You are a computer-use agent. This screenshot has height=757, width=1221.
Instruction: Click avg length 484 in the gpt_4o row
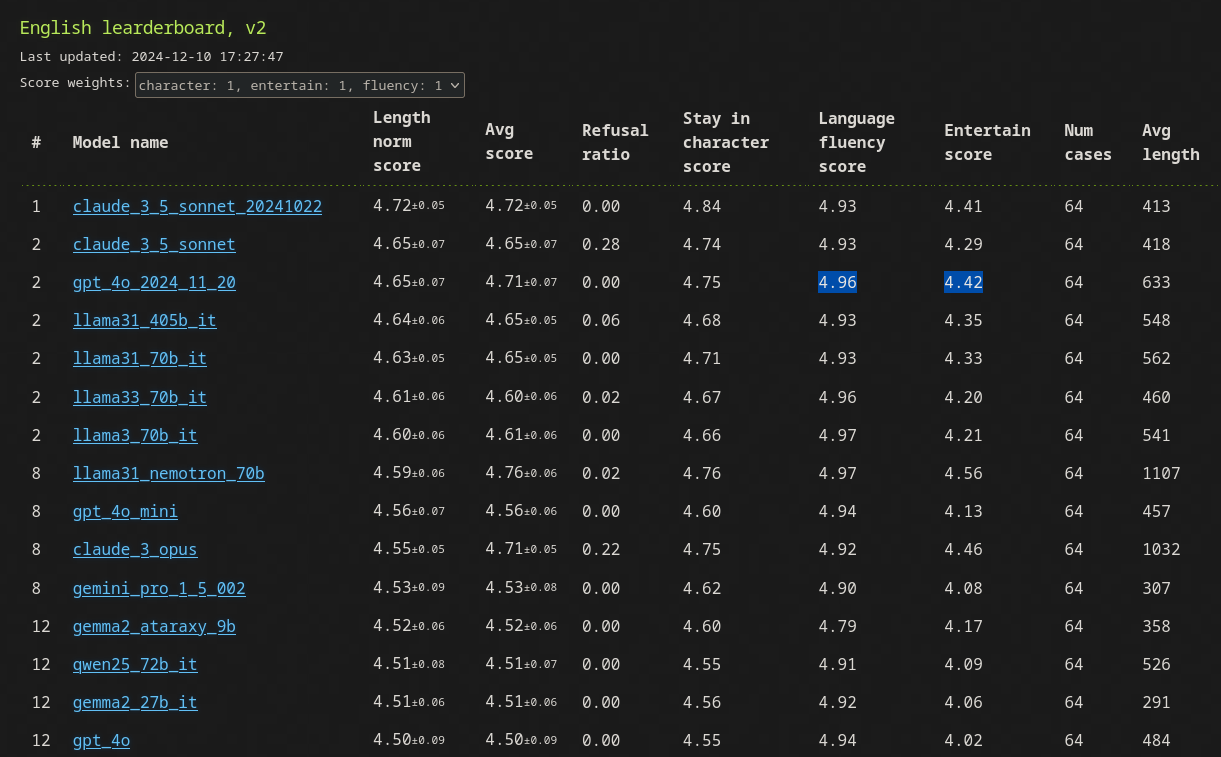click(1156, 740)
